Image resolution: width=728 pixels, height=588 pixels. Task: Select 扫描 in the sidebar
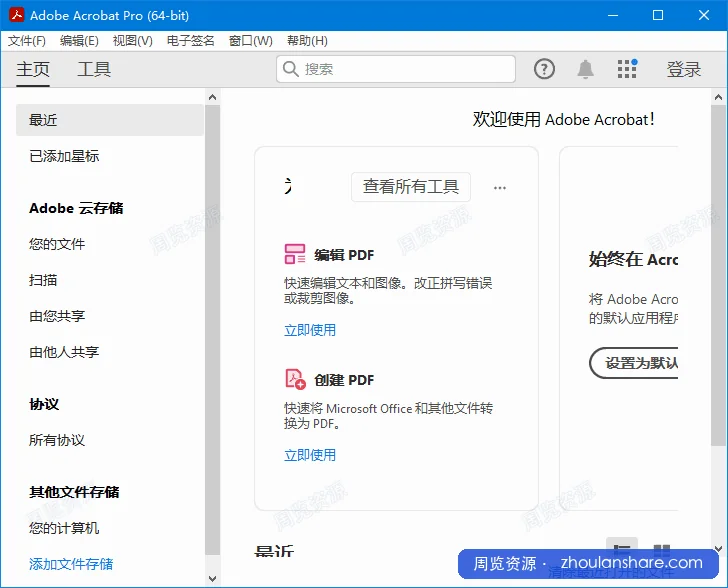coord(43,281)
